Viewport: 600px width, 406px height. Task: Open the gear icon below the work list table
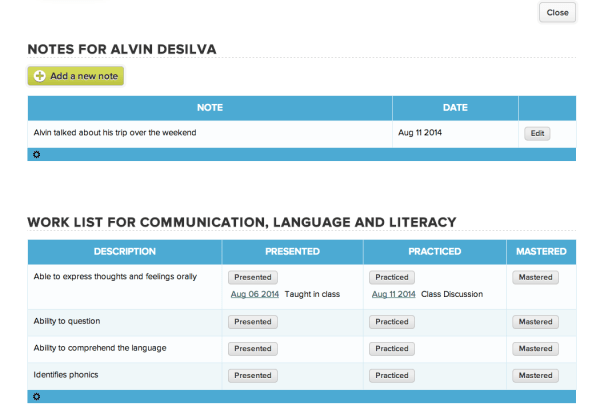[37, 397]
